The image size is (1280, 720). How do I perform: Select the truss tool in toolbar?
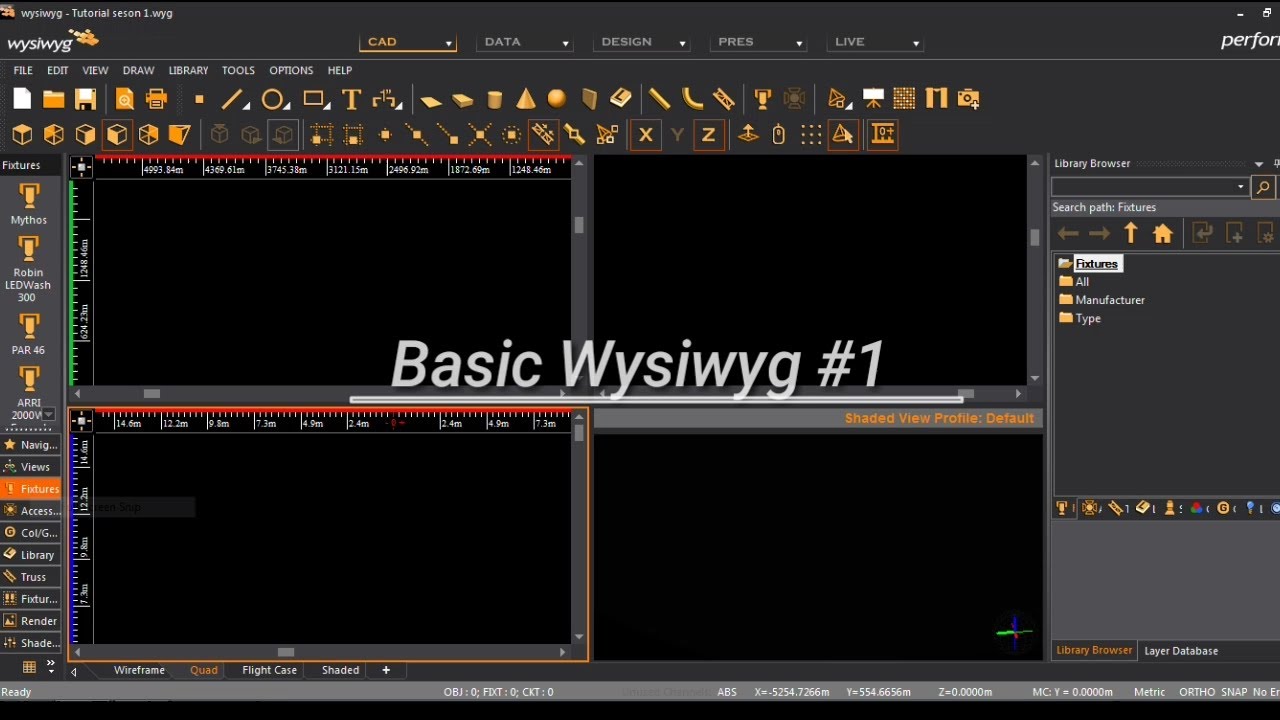click(724, 98)
